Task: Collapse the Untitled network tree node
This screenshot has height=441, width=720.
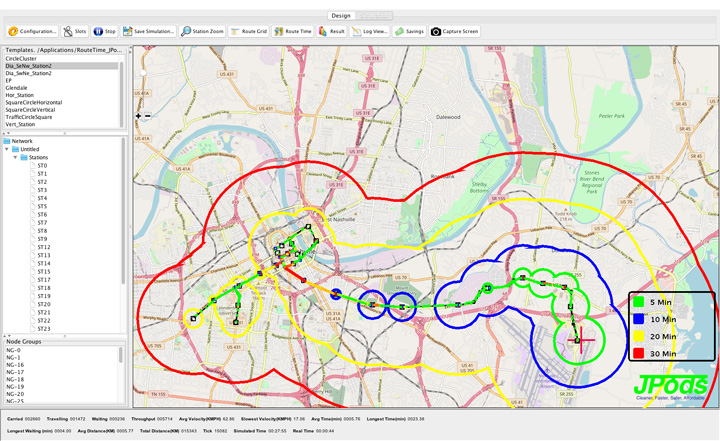Action: click(8, 149)
